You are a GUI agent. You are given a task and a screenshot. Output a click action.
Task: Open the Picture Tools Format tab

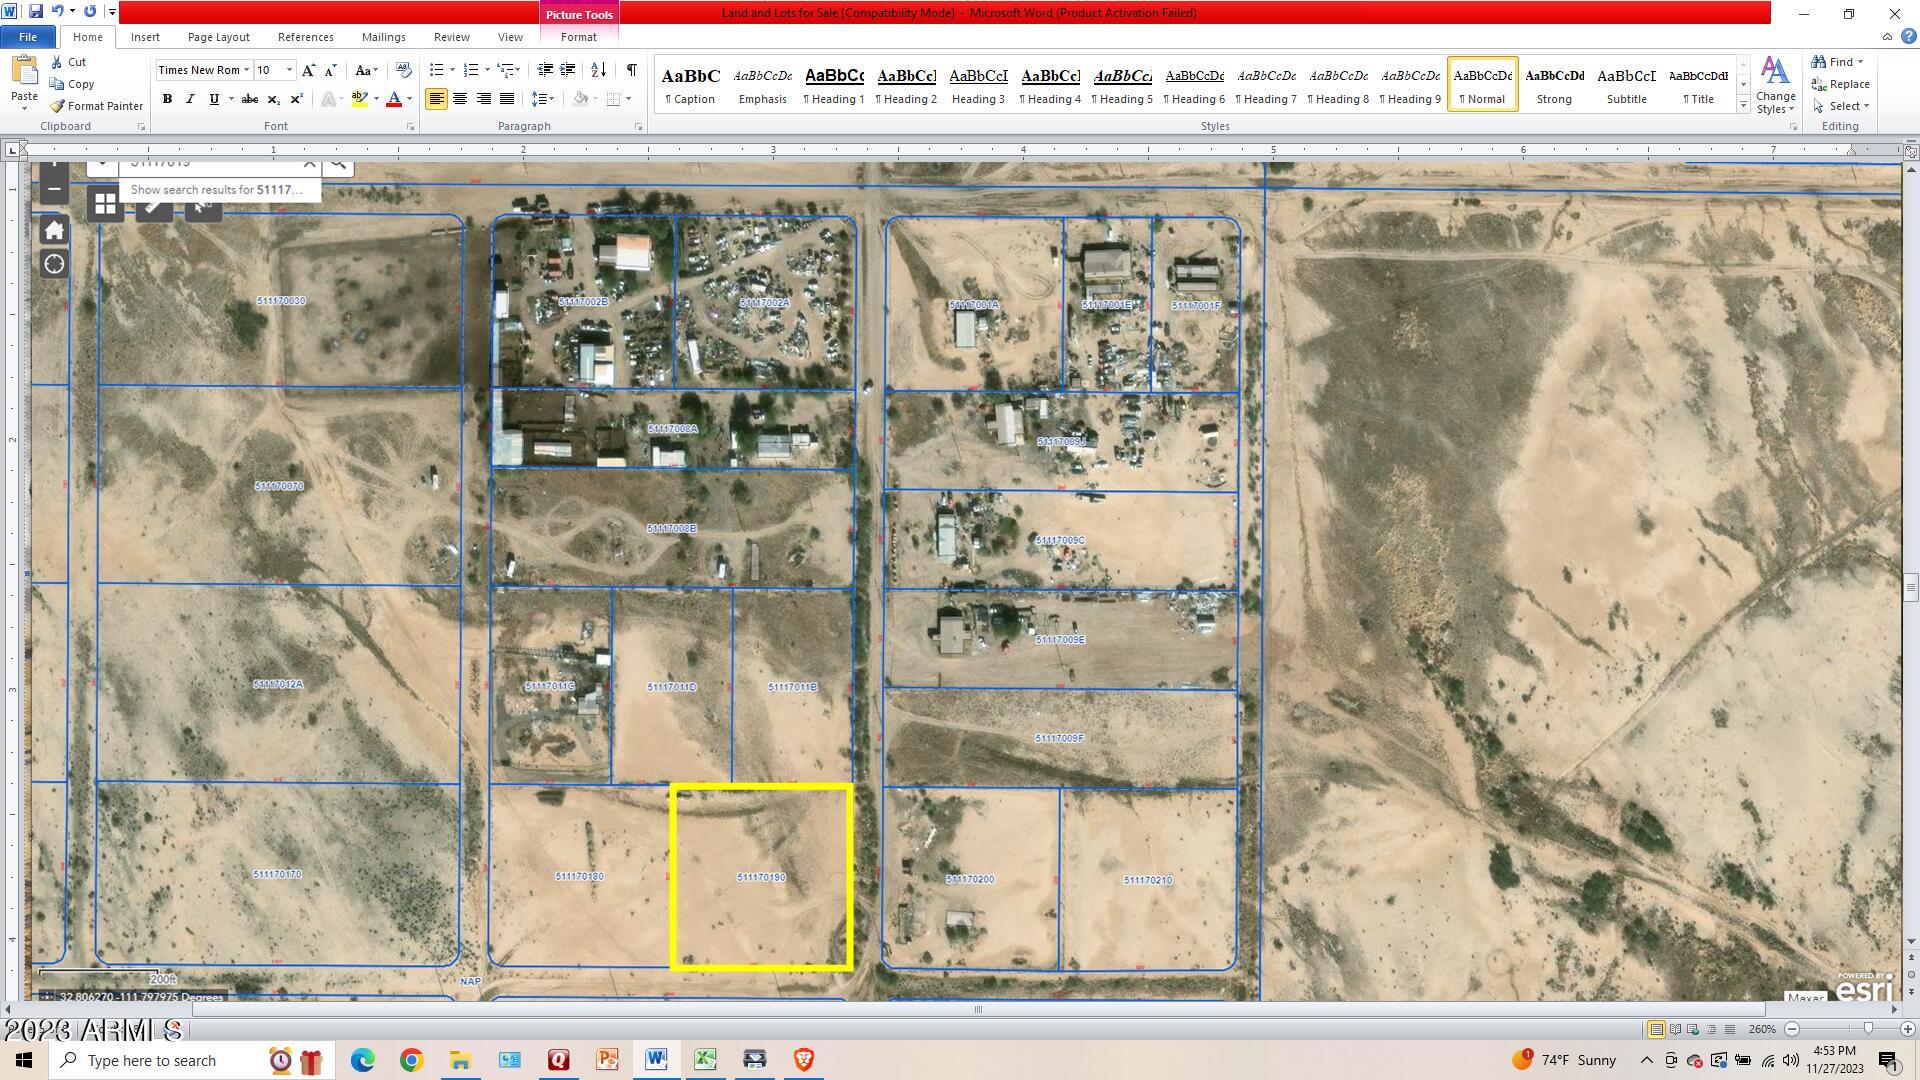pyautogui.click(x=579, y=37)
